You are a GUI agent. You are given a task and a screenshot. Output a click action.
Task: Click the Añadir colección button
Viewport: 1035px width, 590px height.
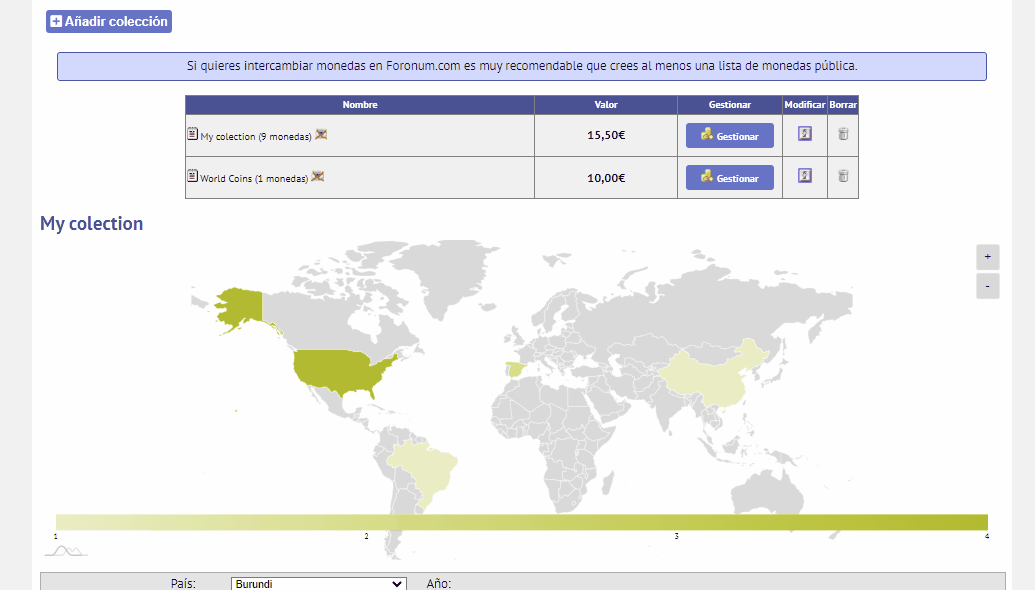tap(109, 21)
